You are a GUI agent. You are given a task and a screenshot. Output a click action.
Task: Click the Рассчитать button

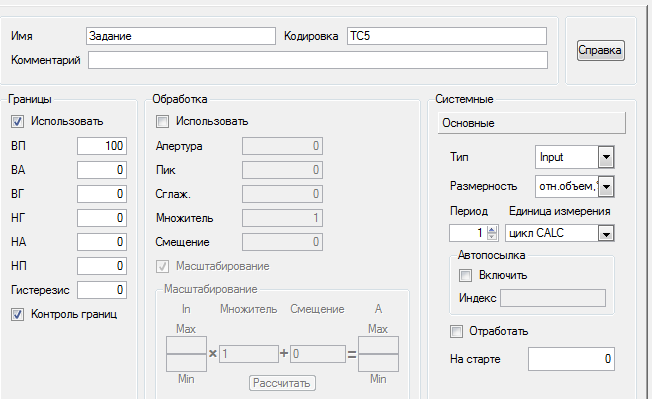[282, 383]
